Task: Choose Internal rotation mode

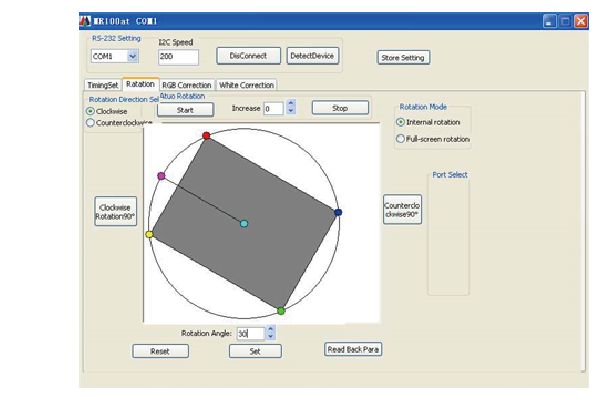Action: tap(401, 122)
